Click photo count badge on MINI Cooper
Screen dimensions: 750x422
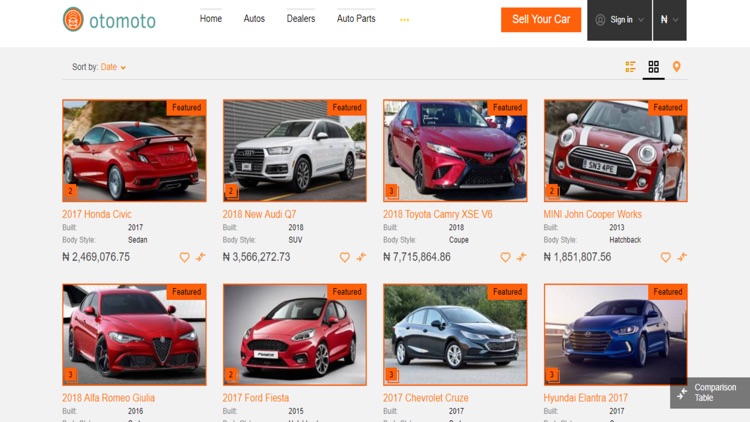coord(552,191)
